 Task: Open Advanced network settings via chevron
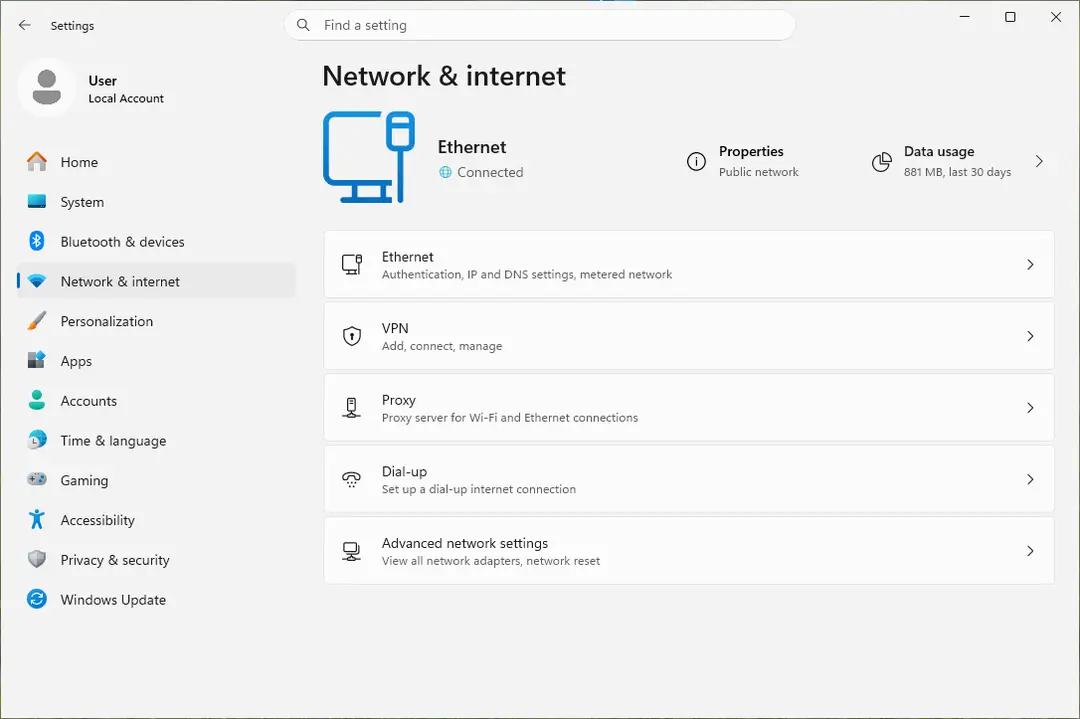tap(1030, 551)
